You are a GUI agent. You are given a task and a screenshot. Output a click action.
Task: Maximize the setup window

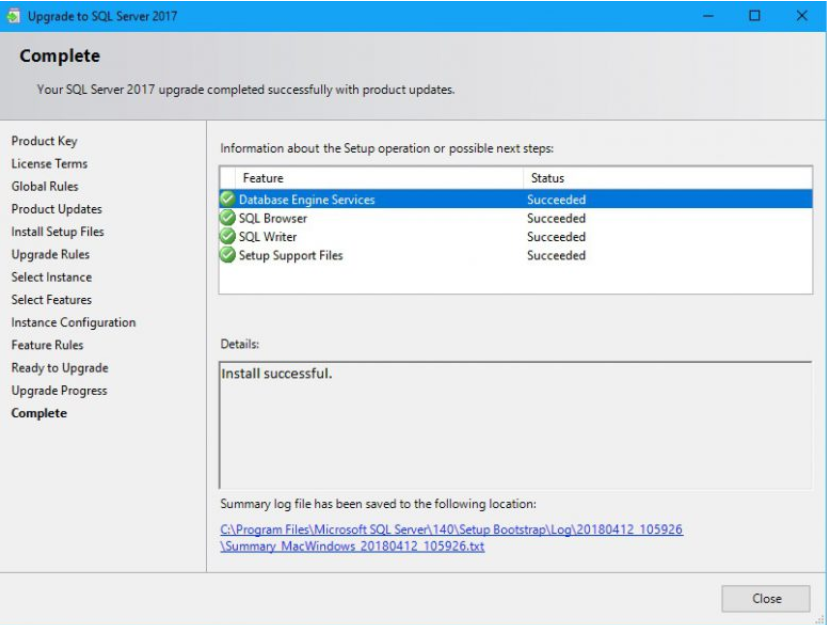[x=755, y=16]
